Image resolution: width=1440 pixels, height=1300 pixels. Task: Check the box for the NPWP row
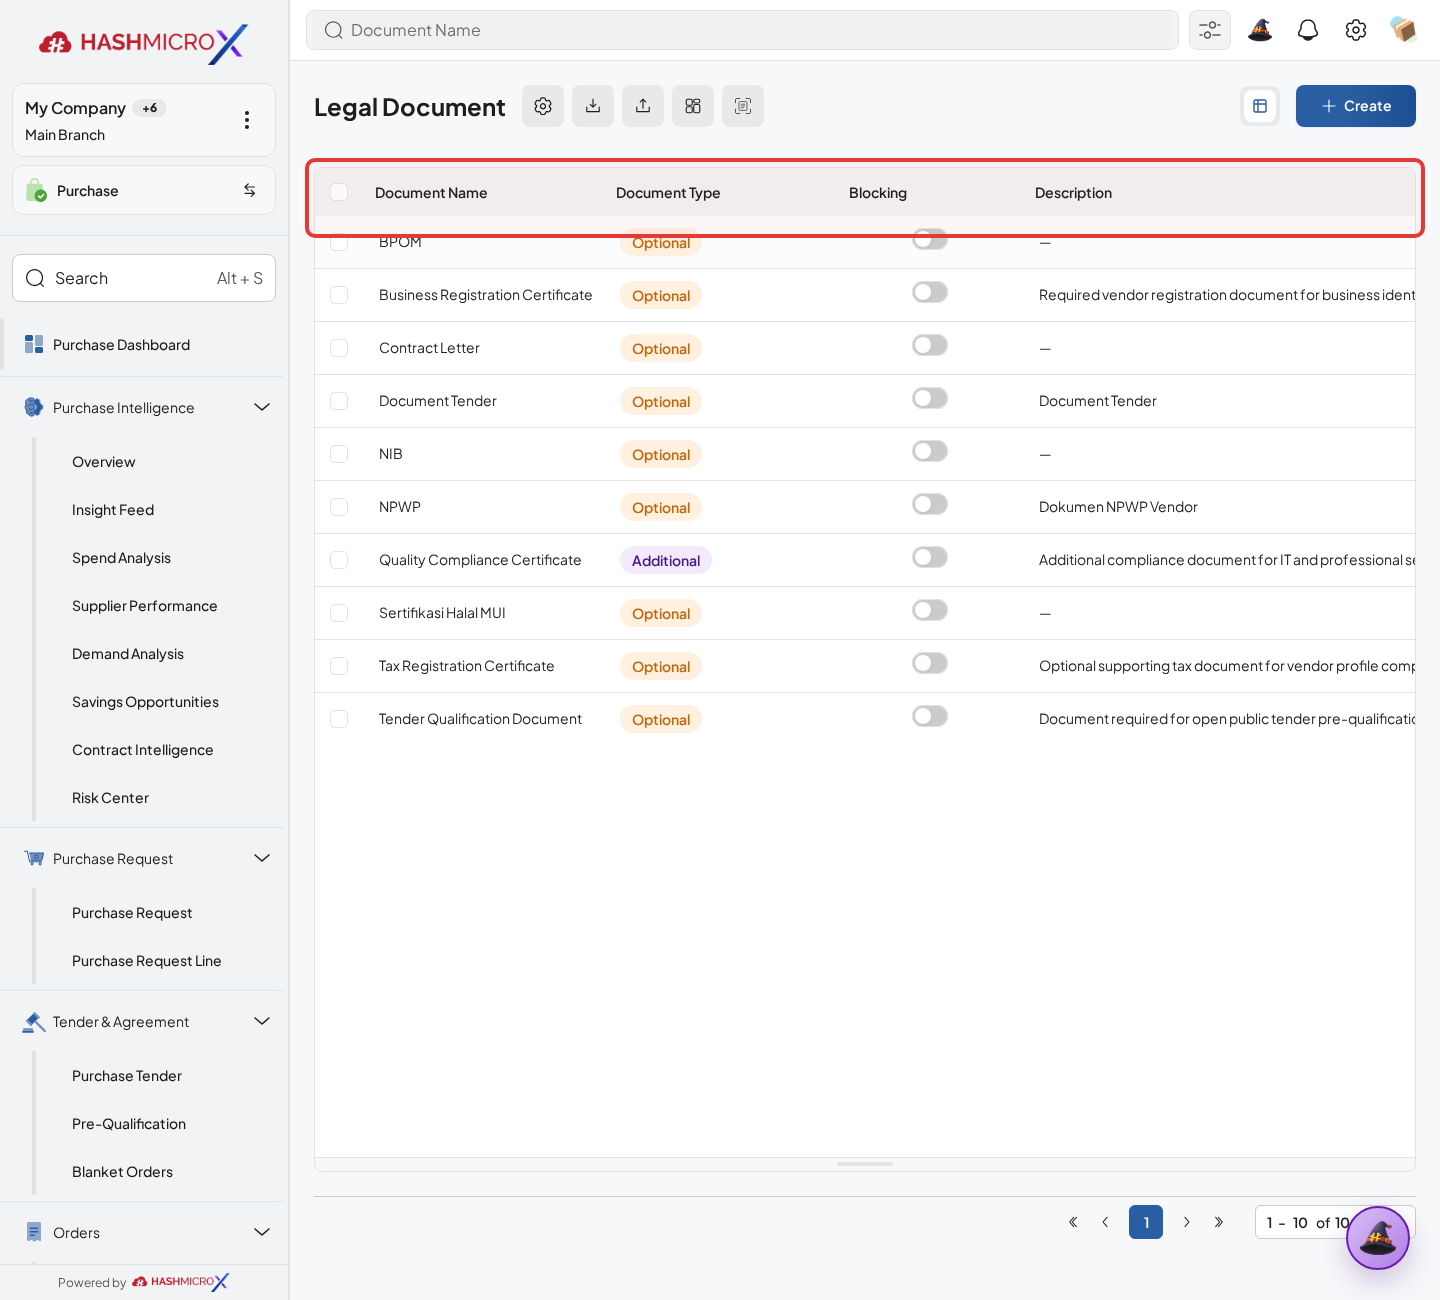339,507
